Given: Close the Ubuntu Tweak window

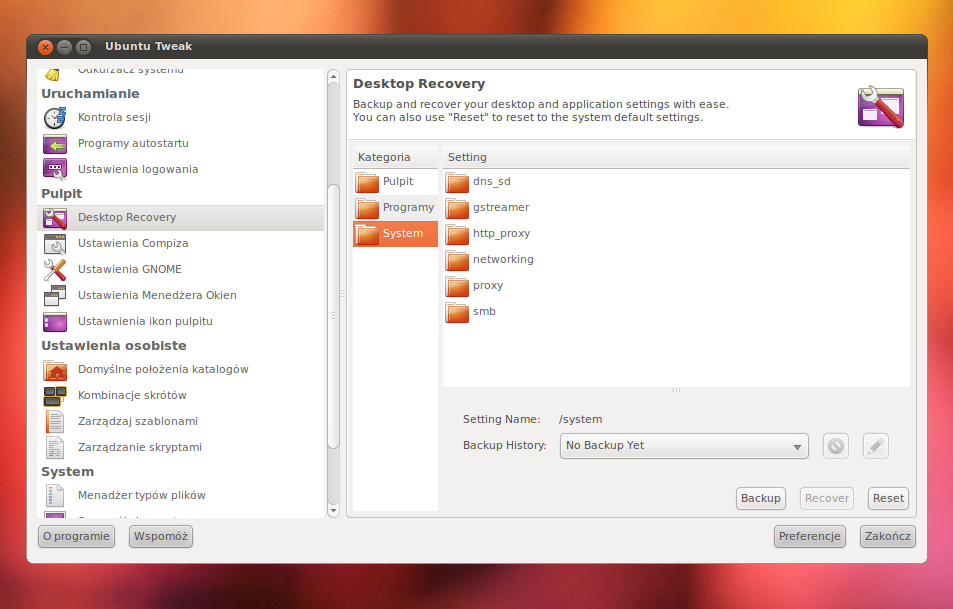Looking at the screenshot, I should [x=46, y=47].
